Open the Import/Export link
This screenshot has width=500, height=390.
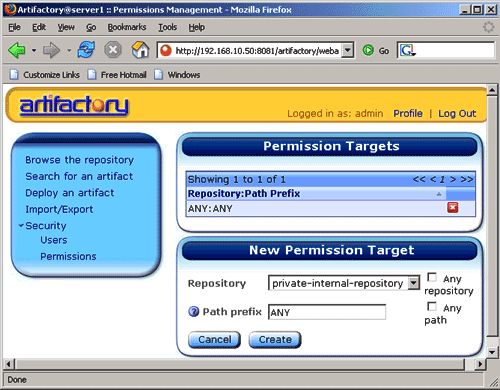click(59, 209)
